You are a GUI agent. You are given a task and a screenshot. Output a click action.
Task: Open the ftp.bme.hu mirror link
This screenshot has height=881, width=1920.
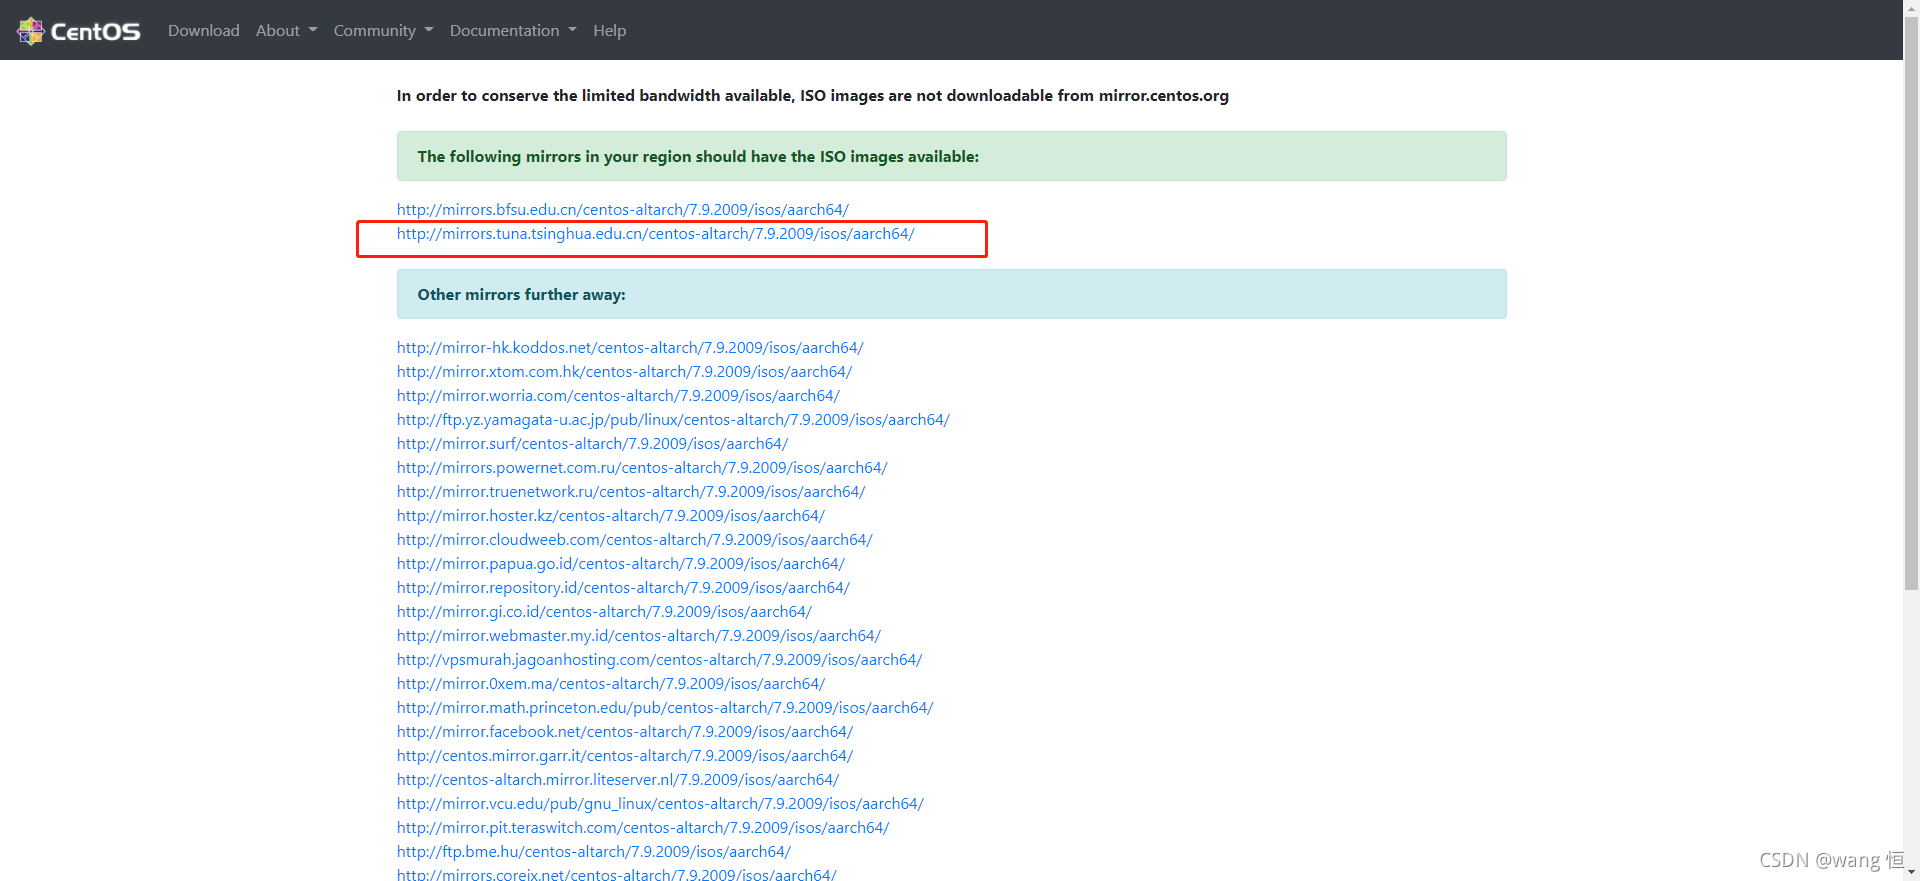tap(594, 852)
